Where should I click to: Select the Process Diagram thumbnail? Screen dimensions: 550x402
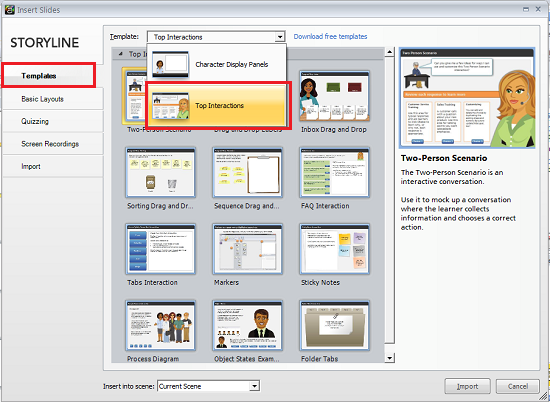tap(160, 325)
